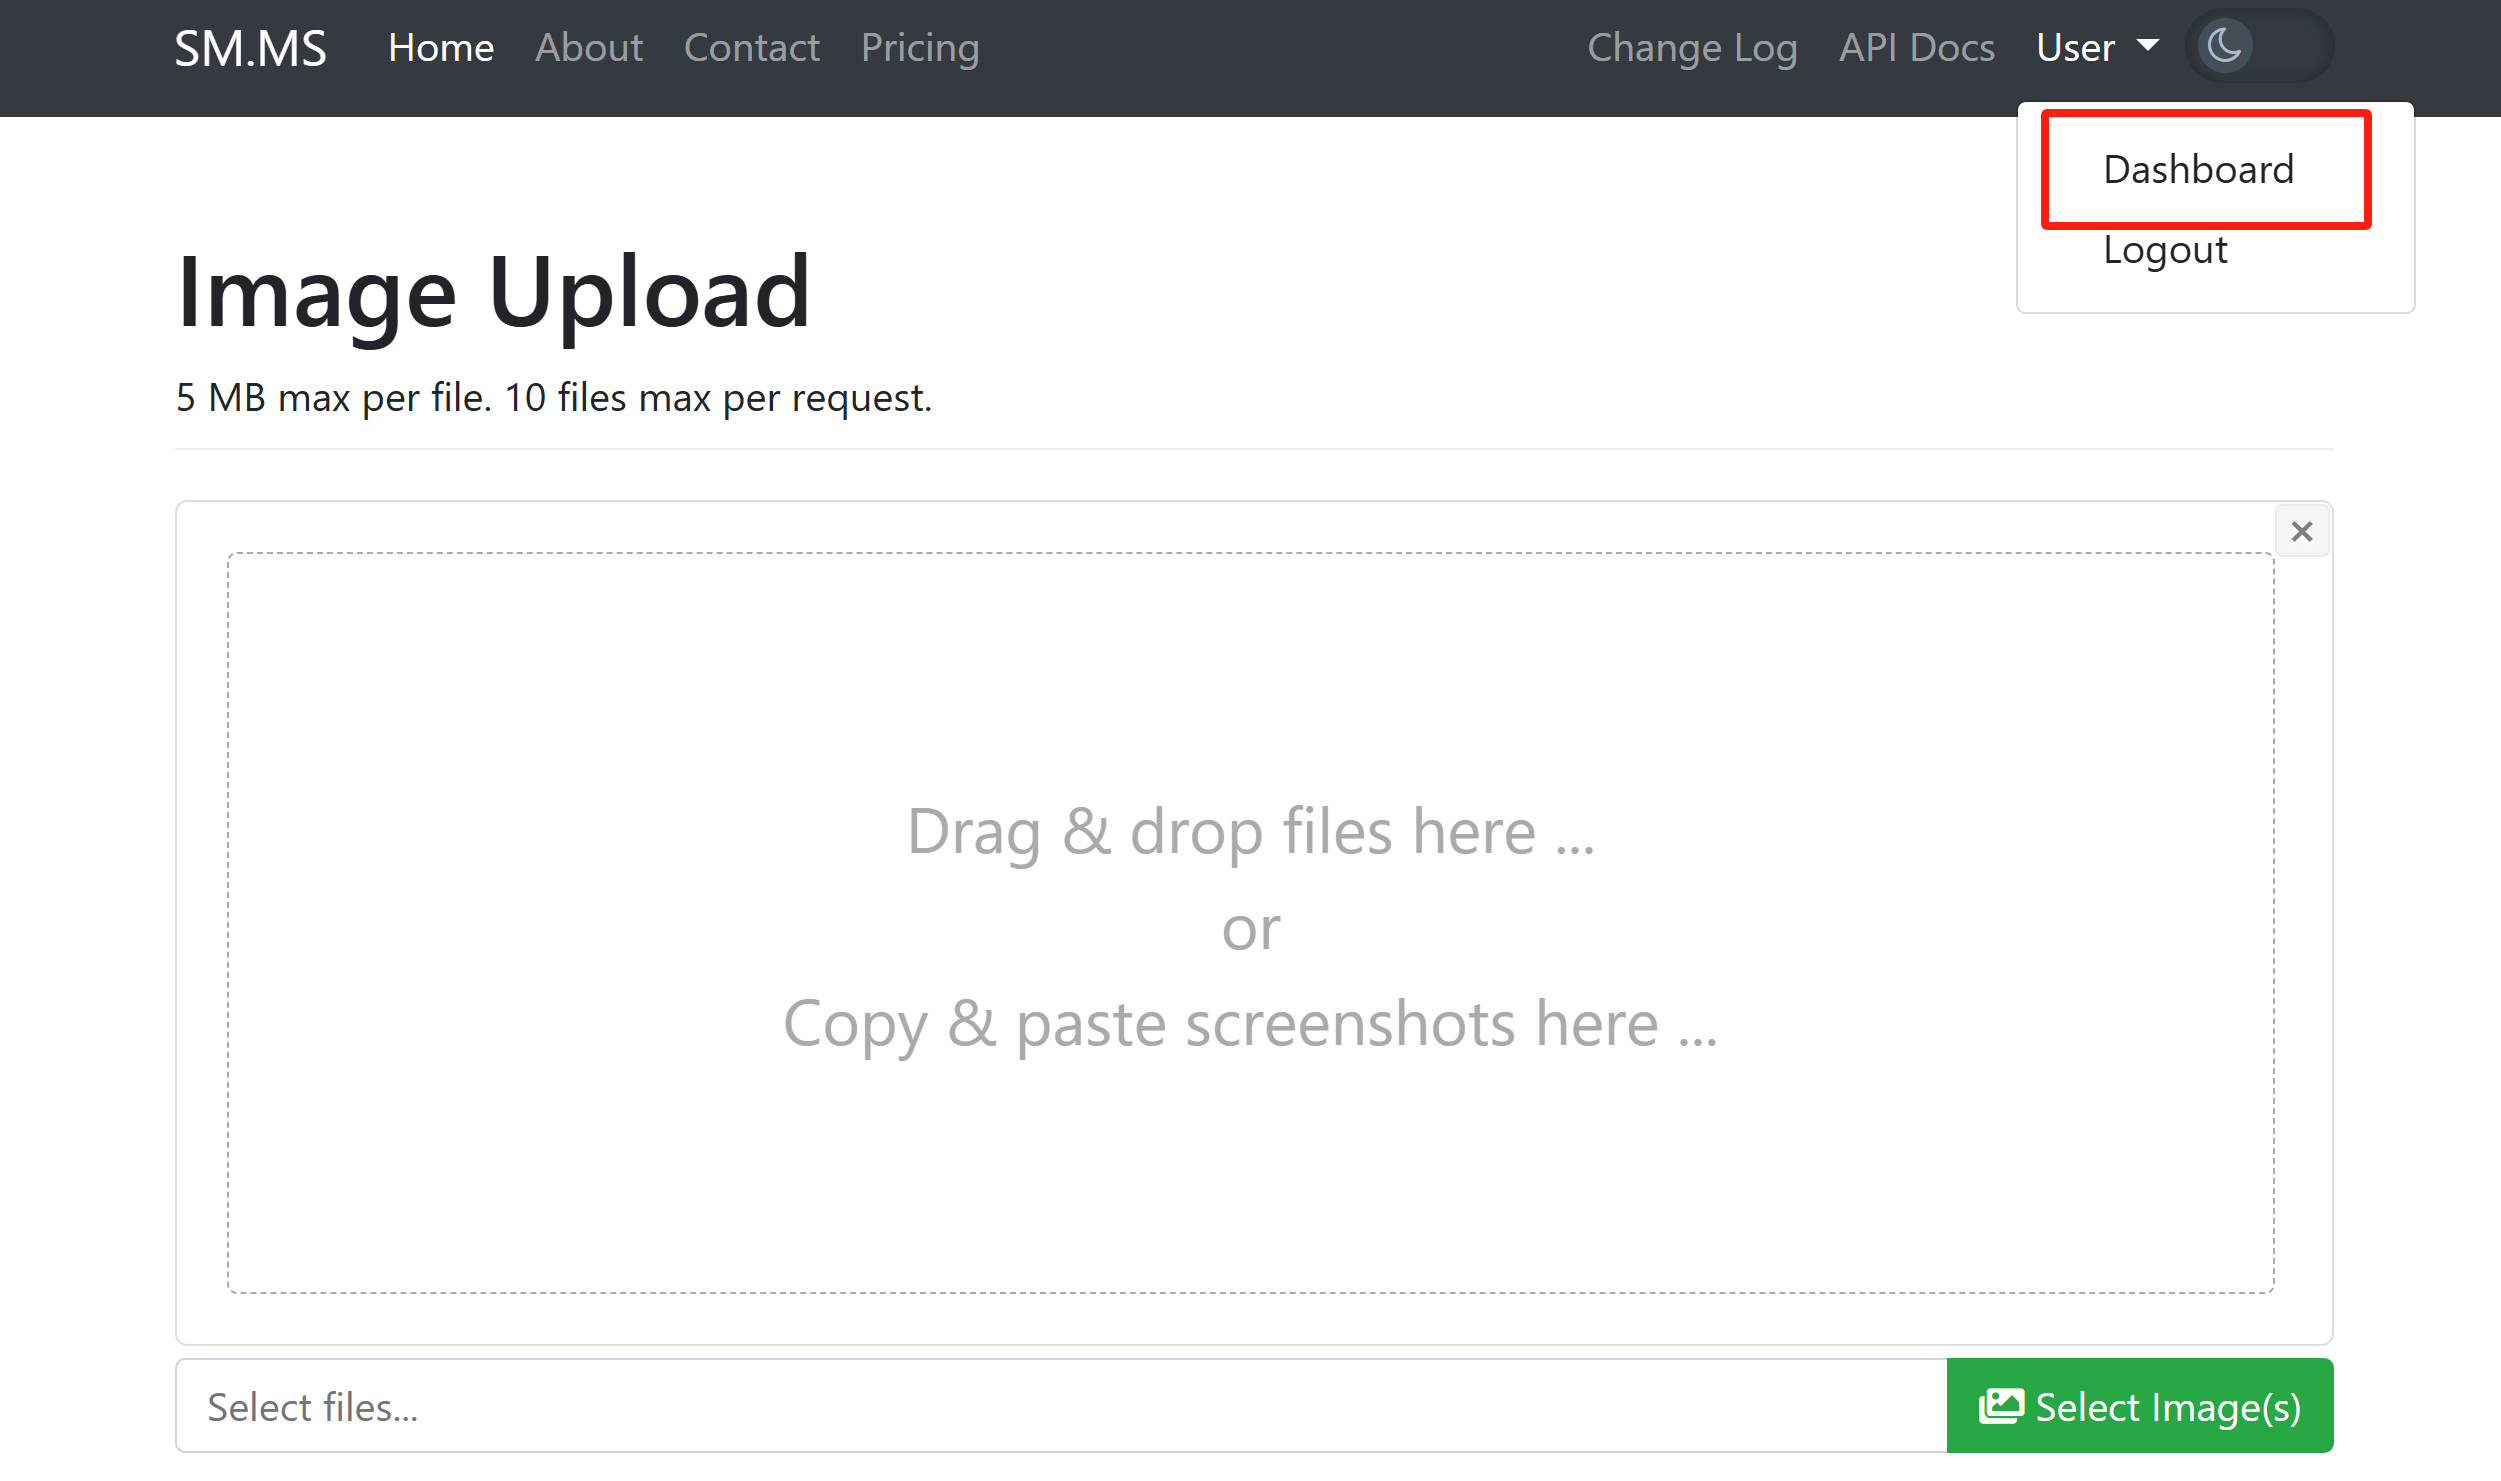2501x1481 pixels.
Task: Click the Contact navigation item
Action: pos(751,48)
